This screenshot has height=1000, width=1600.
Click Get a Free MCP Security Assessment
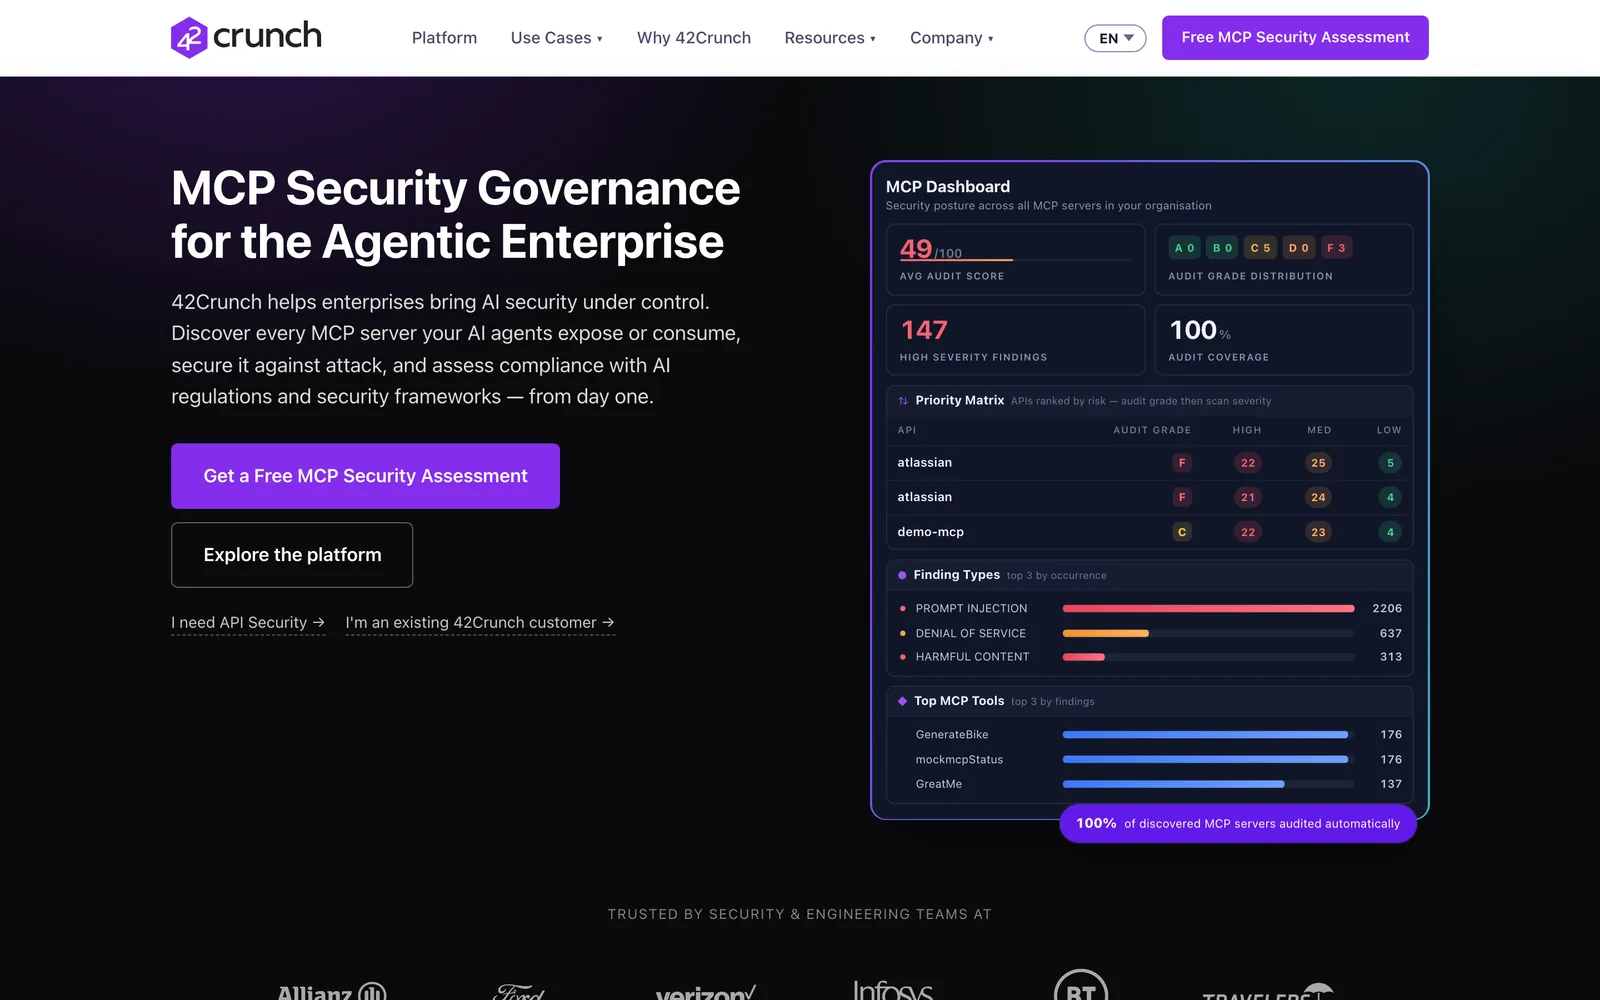tap(365, 476)
